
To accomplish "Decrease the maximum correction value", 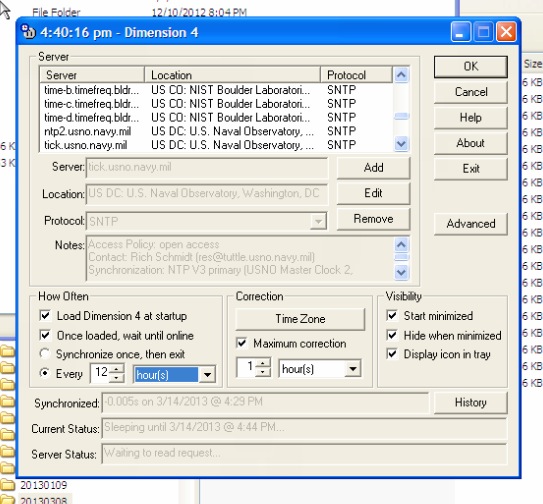I will click(x=263, y=372).
